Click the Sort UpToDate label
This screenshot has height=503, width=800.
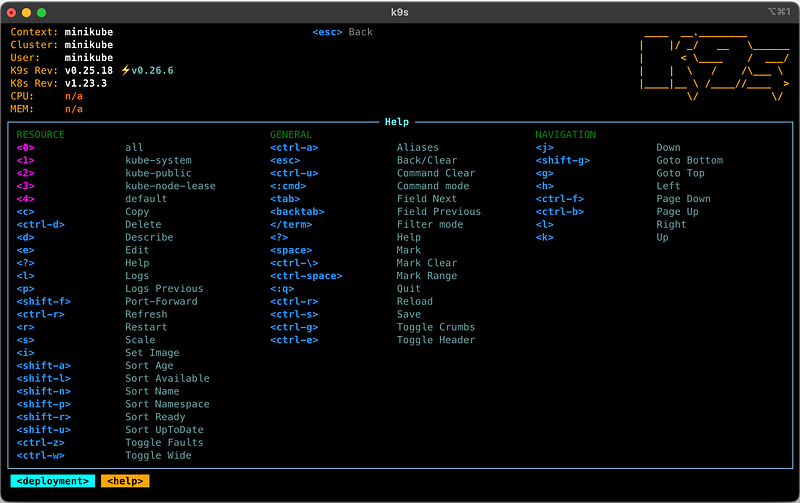[x=164, y=430]
